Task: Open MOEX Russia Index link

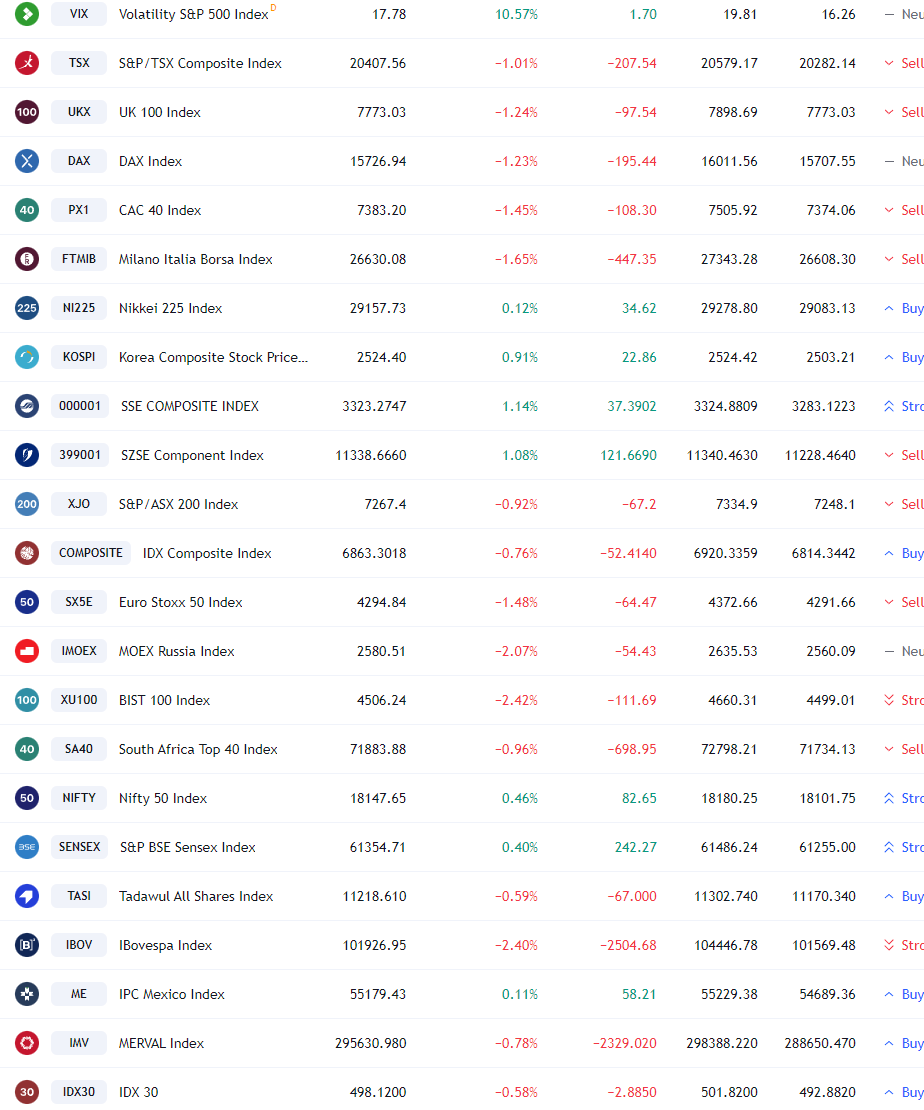Action: 176,651
